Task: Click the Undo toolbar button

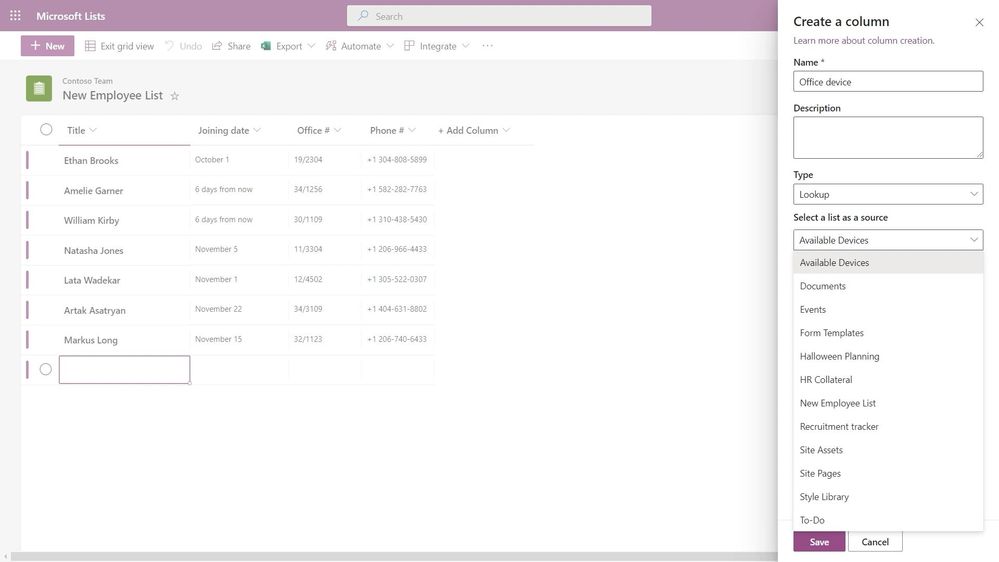Action: [x=183, y=46]
